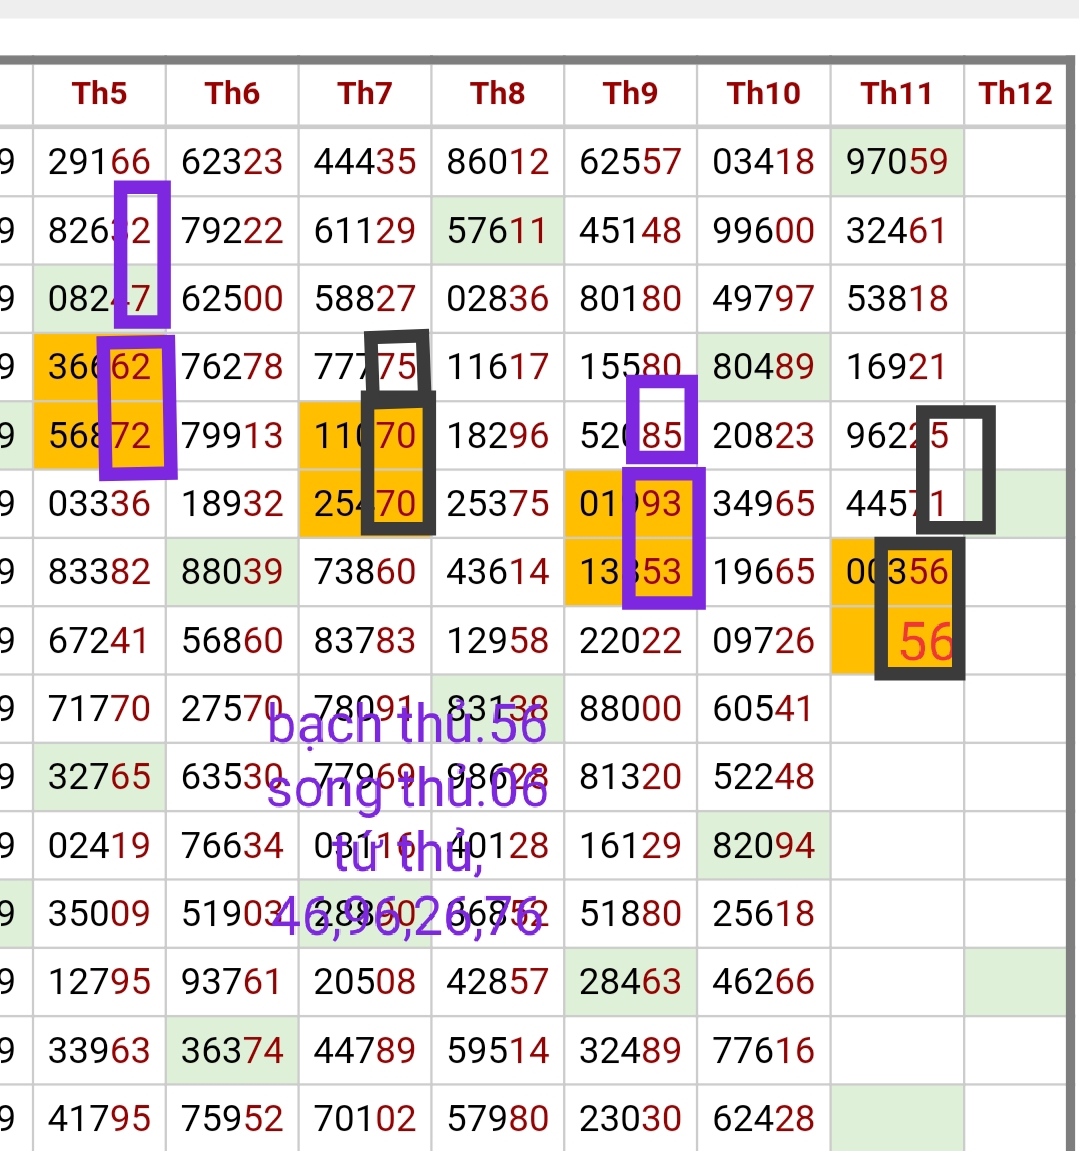Click the 99600 cell
Viewport: 1079px width, 1151px height.
click(763, 230)
